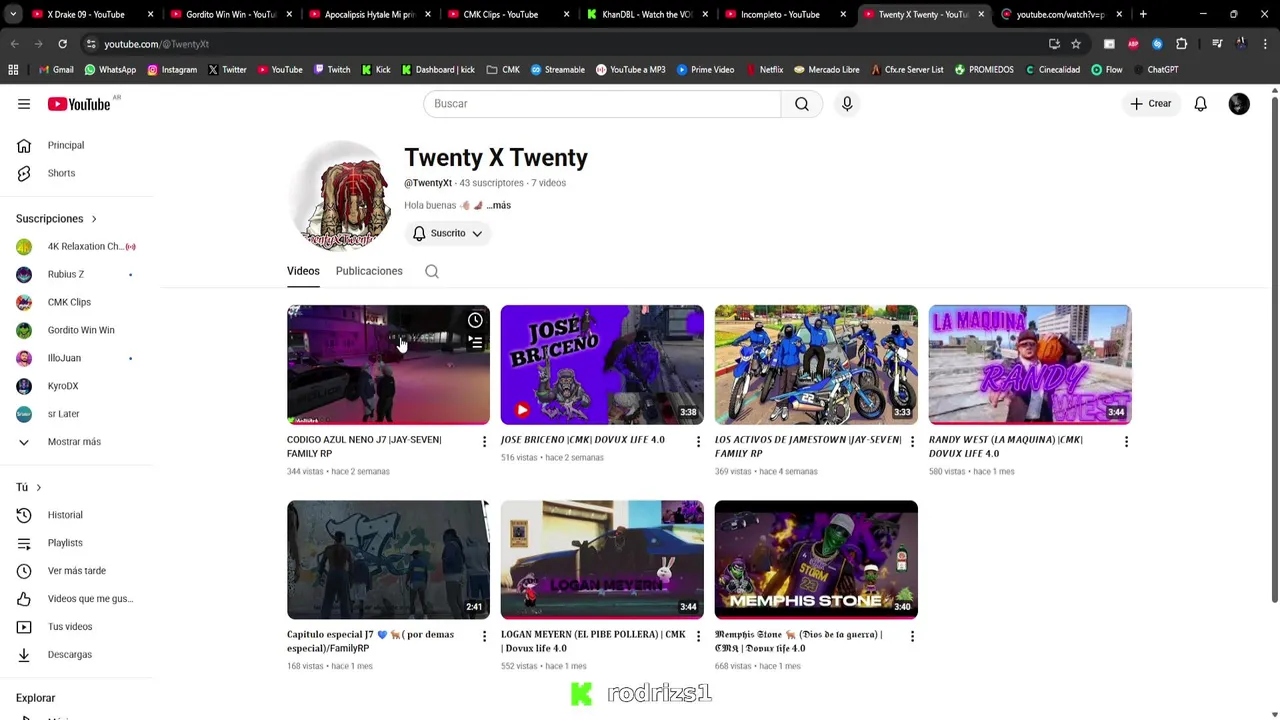Open Twitch bookmark
Viewport: 1280px width, 720px height.
pos(332,70)
